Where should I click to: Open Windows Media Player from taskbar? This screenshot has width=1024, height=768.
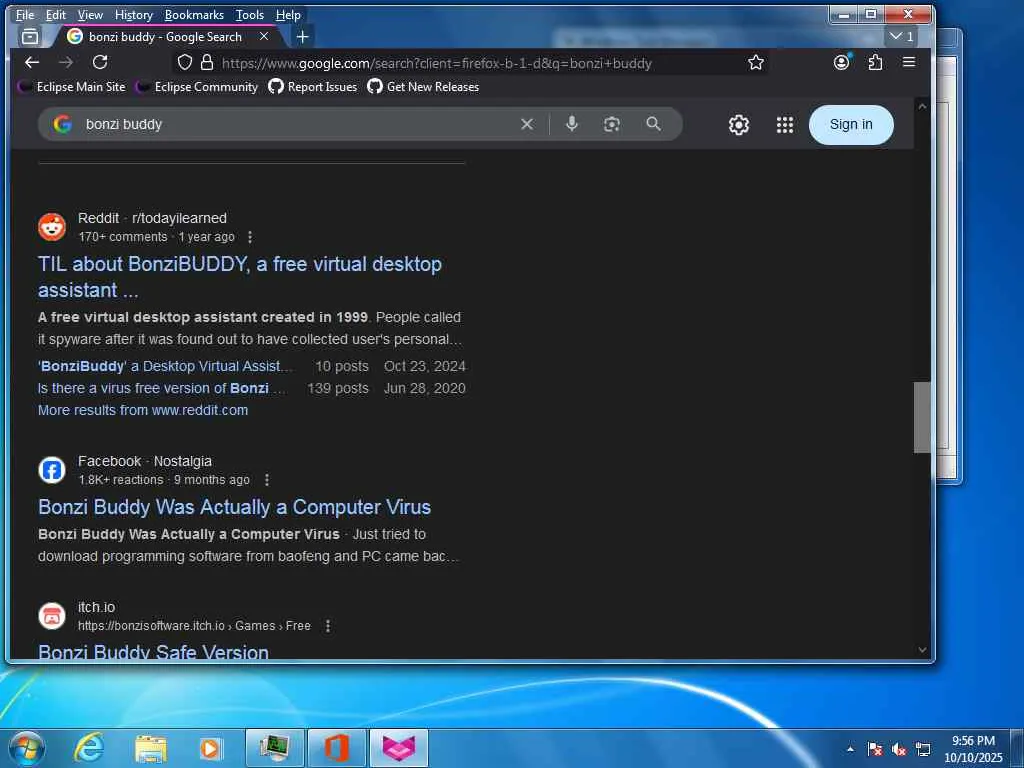[x=210, y=748]
